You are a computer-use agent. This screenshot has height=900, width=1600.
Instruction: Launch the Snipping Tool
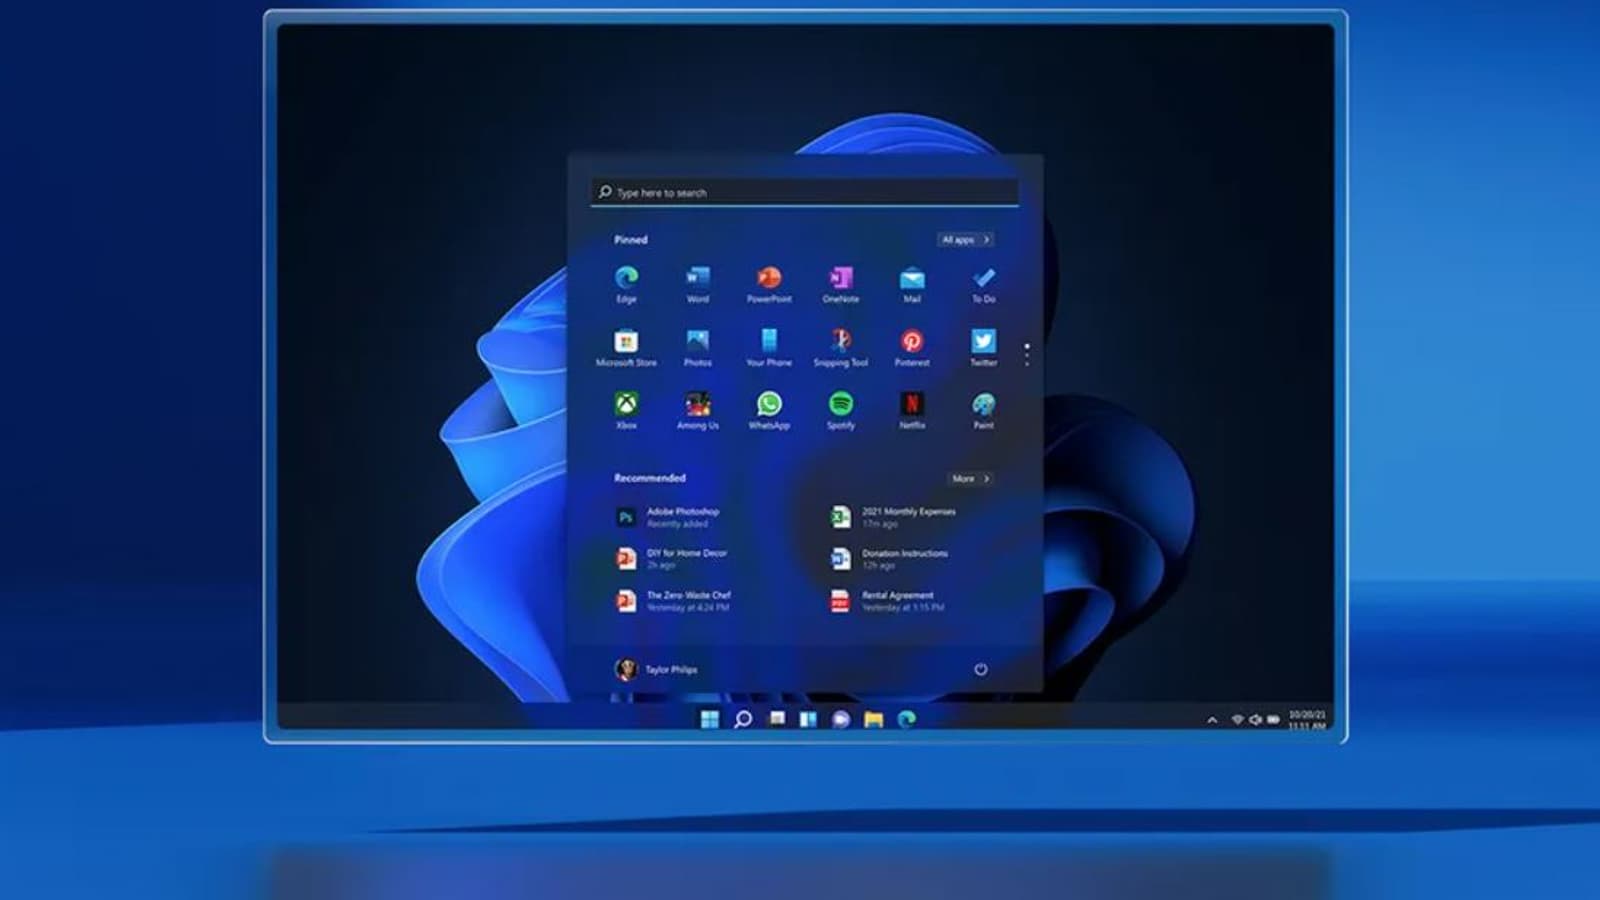pyautogui.click(x=841, y=348)
